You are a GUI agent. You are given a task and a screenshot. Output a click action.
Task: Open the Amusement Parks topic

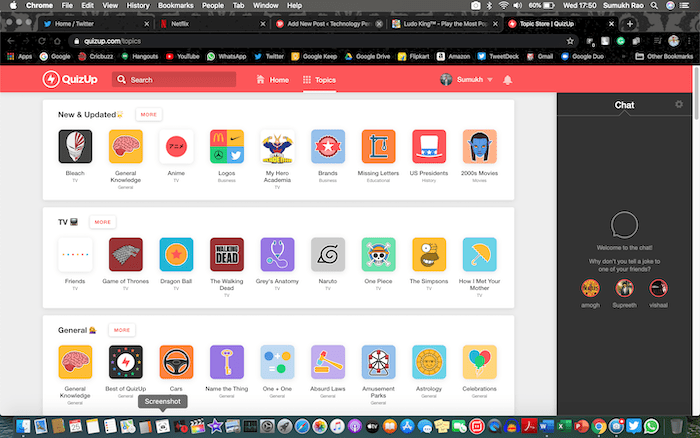(x=378, y=362)
